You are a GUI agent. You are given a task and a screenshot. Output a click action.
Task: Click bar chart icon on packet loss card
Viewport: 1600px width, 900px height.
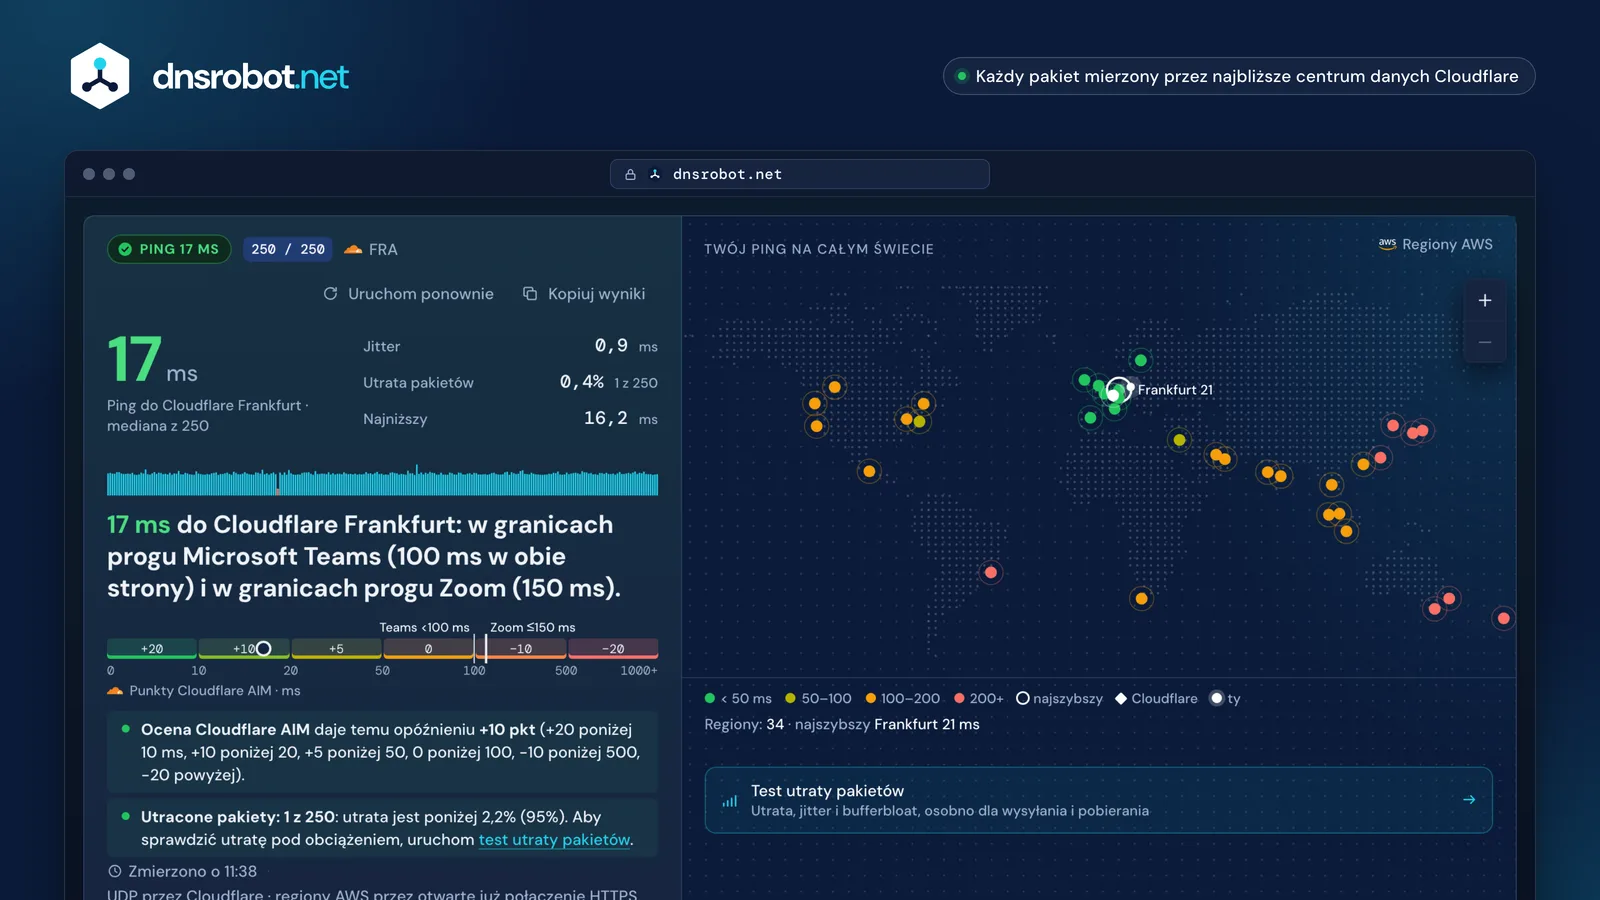click(730, 801)
